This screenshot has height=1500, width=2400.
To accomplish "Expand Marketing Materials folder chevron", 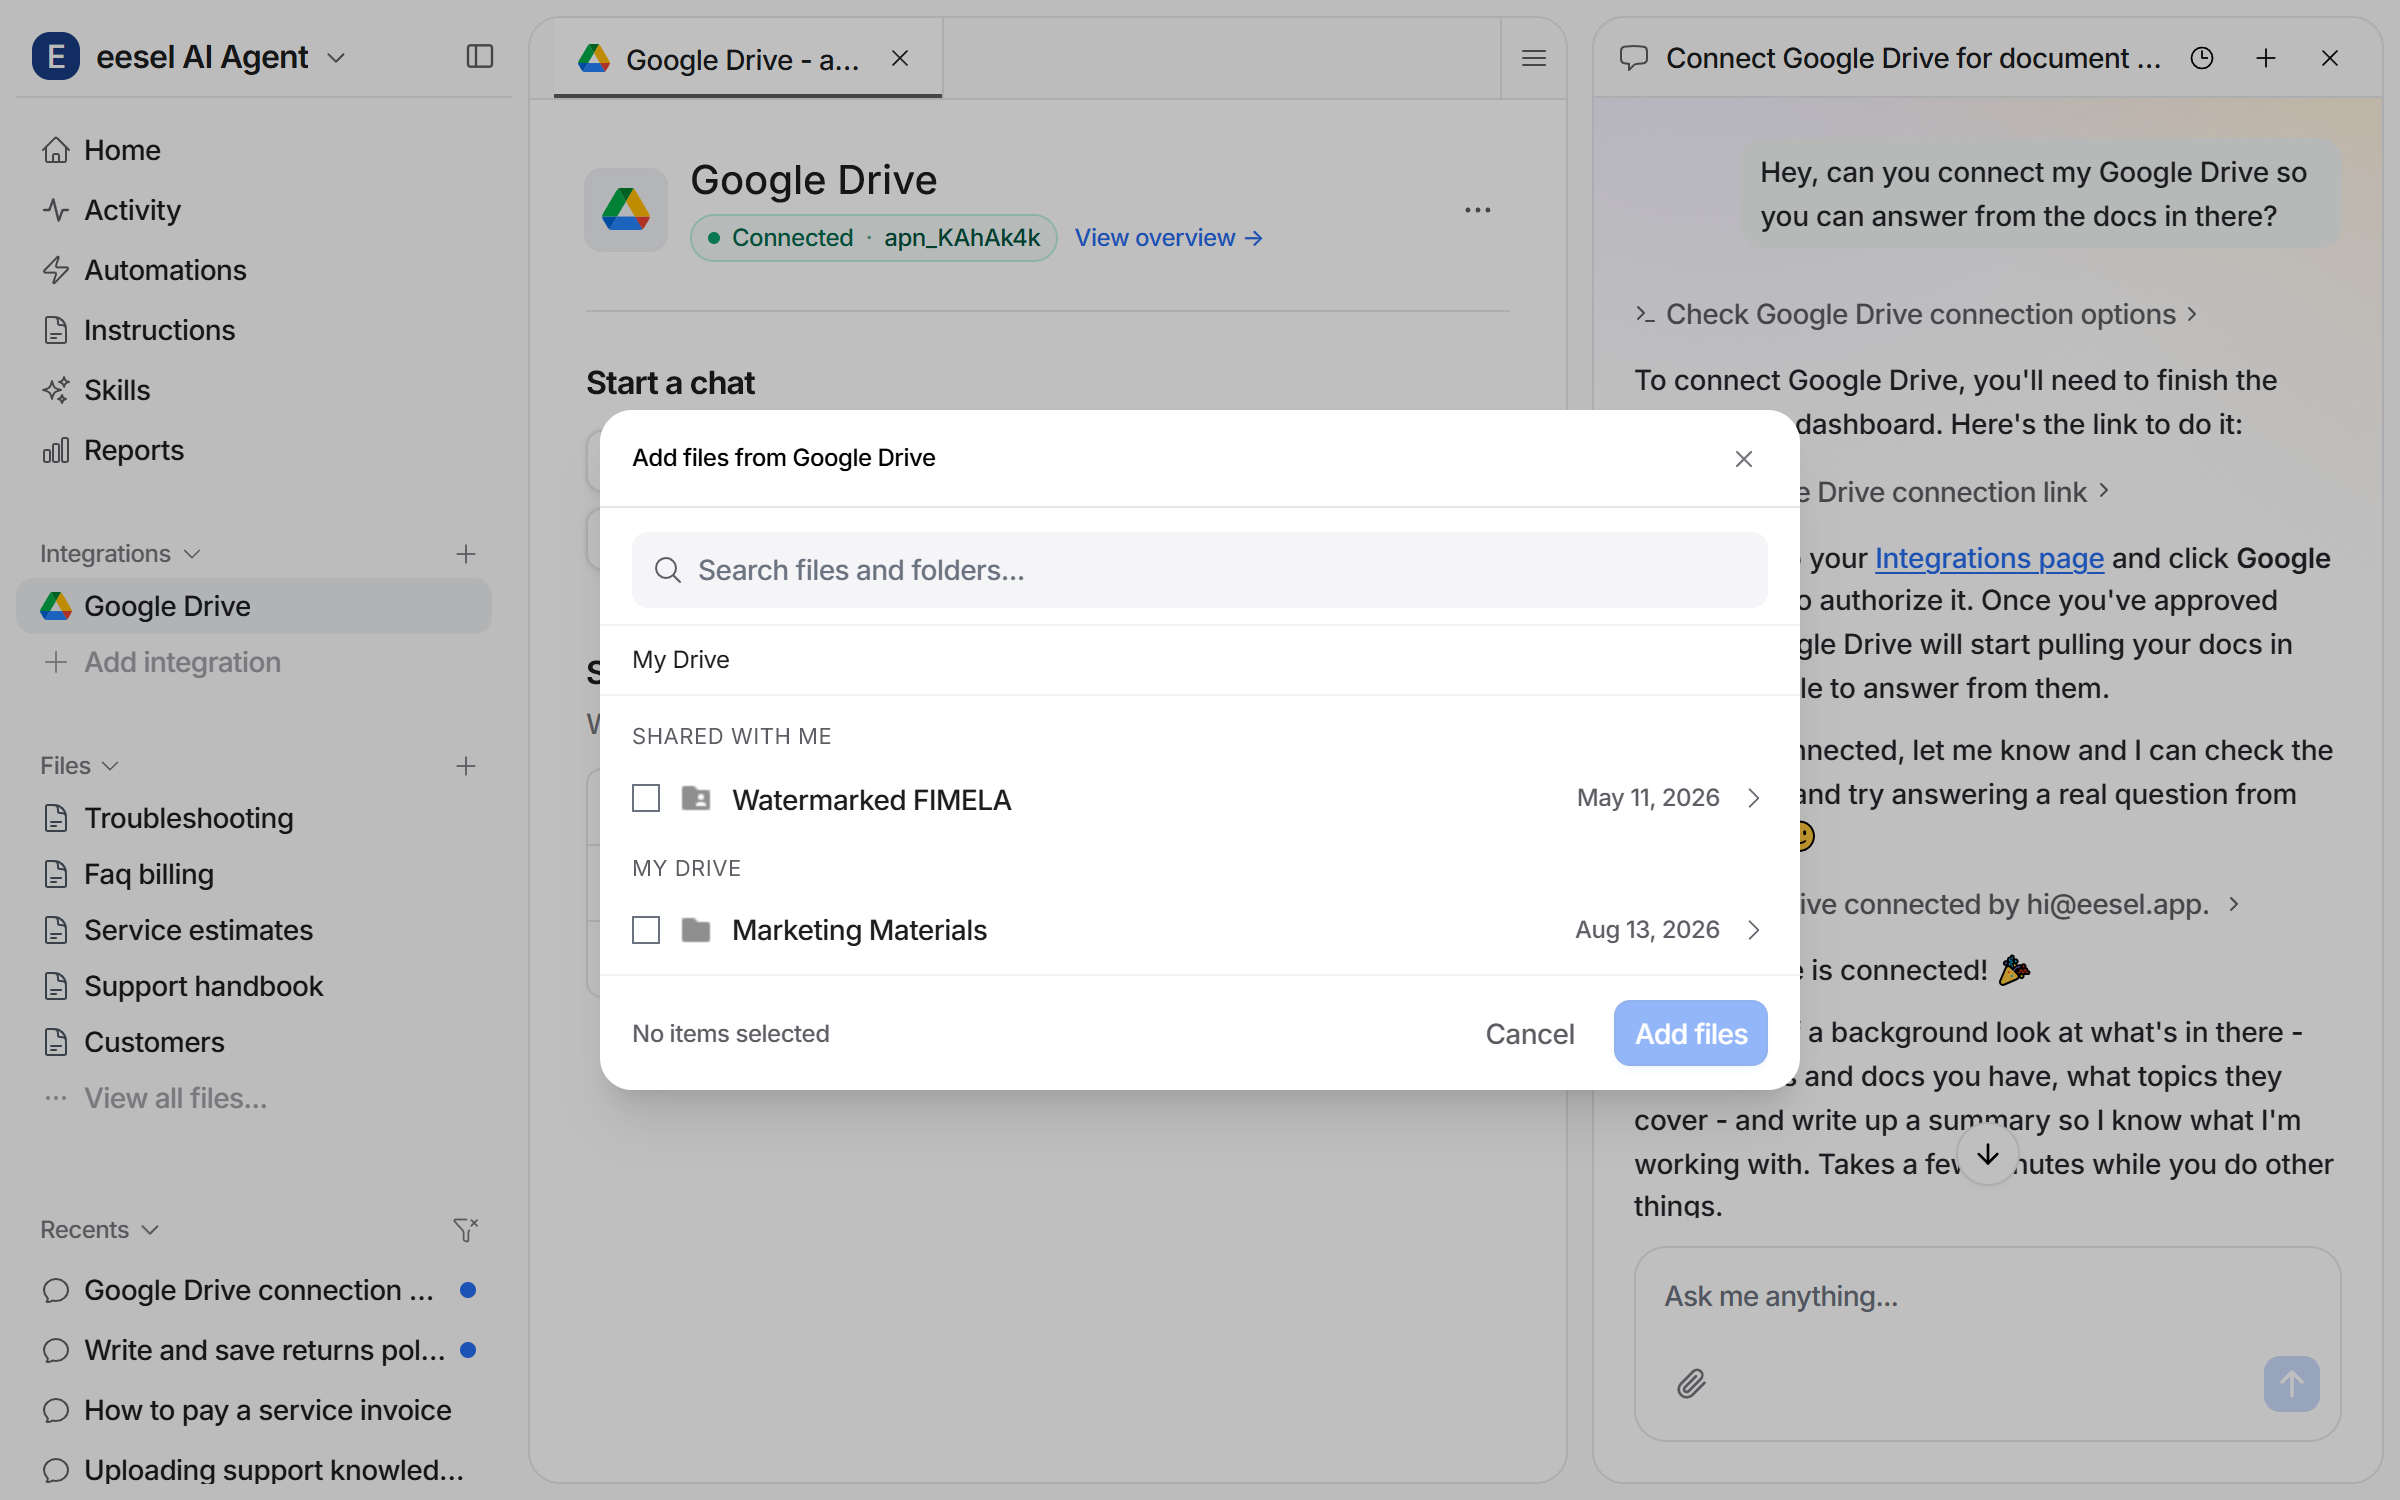I will pos(1754,930).
